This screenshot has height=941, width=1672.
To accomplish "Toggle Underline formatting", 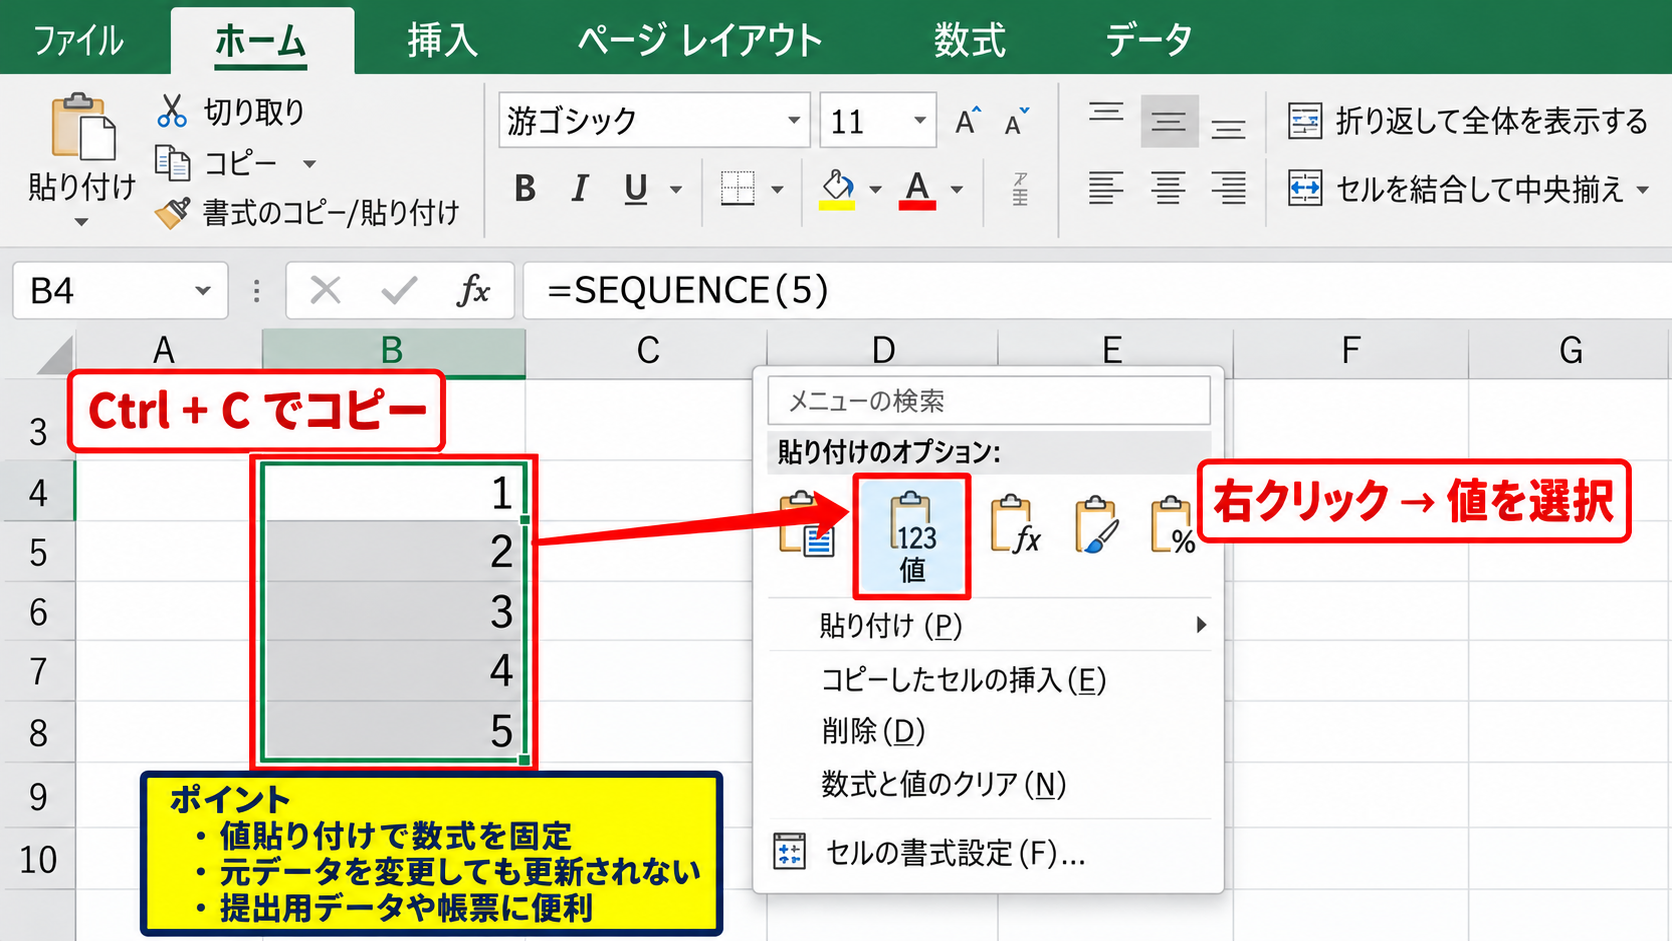I will tap(636, 188).
